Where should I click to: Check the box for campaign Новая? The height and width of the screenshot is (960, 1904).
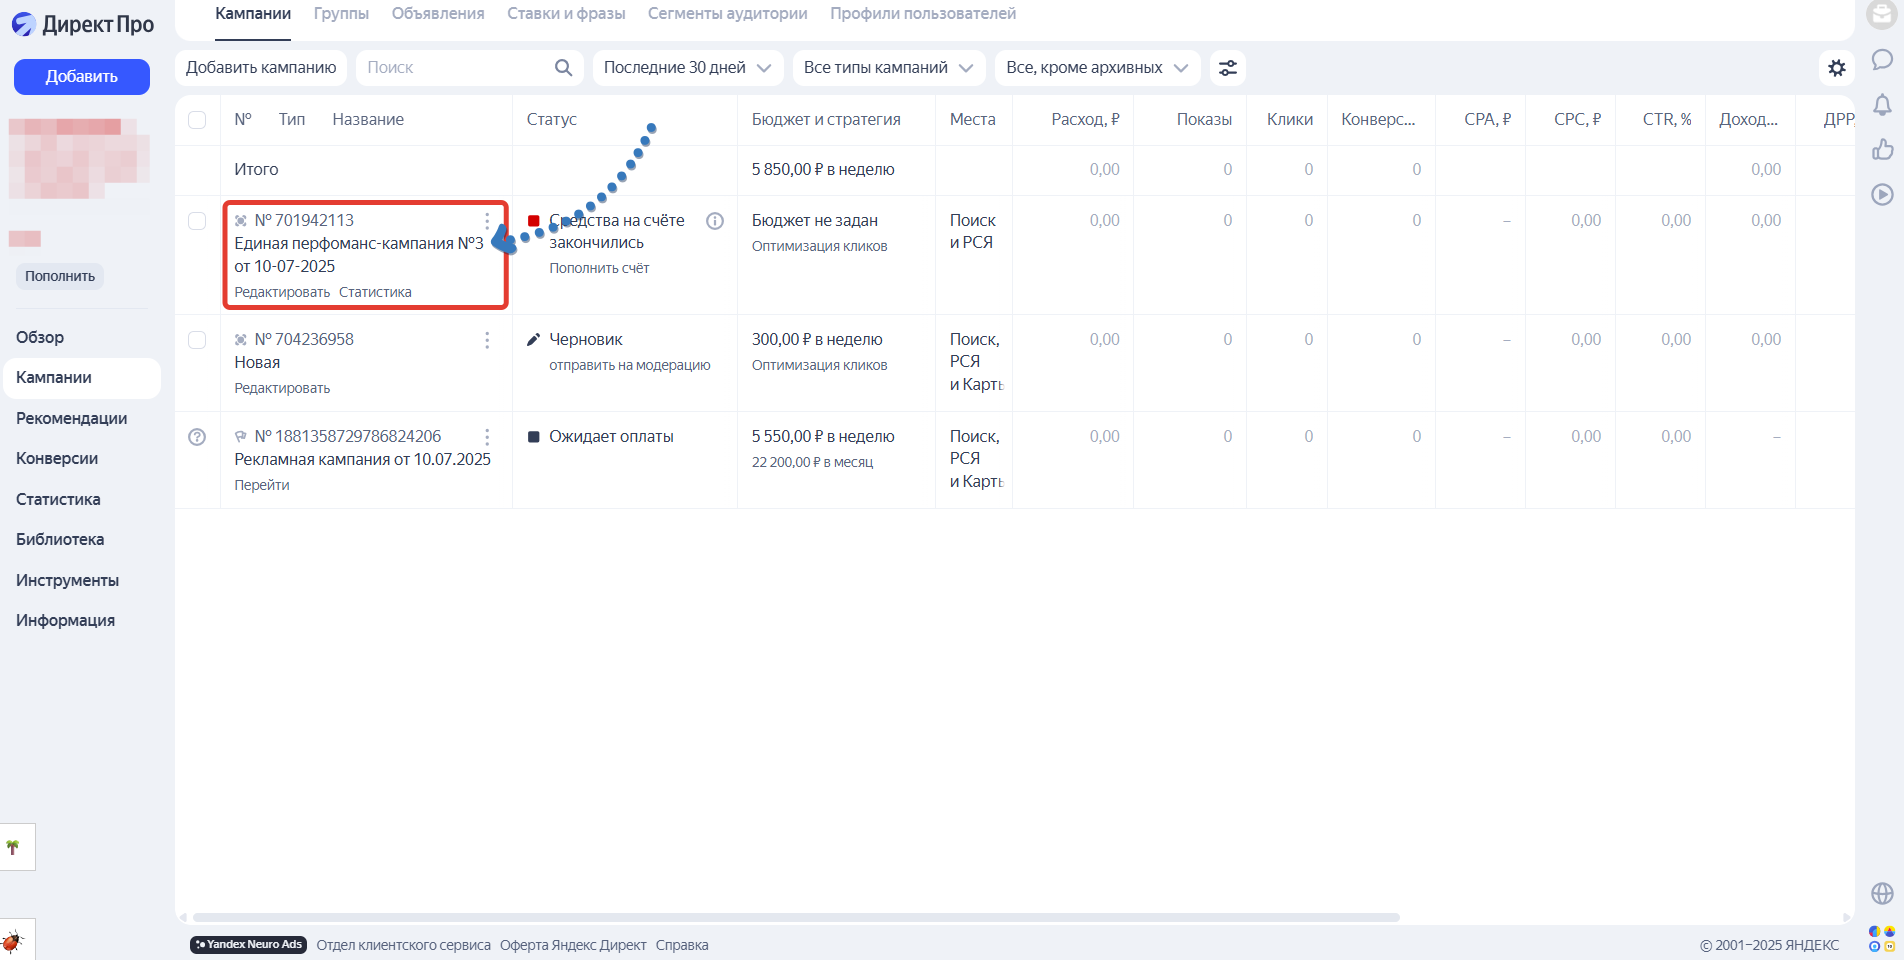point(197,340)
